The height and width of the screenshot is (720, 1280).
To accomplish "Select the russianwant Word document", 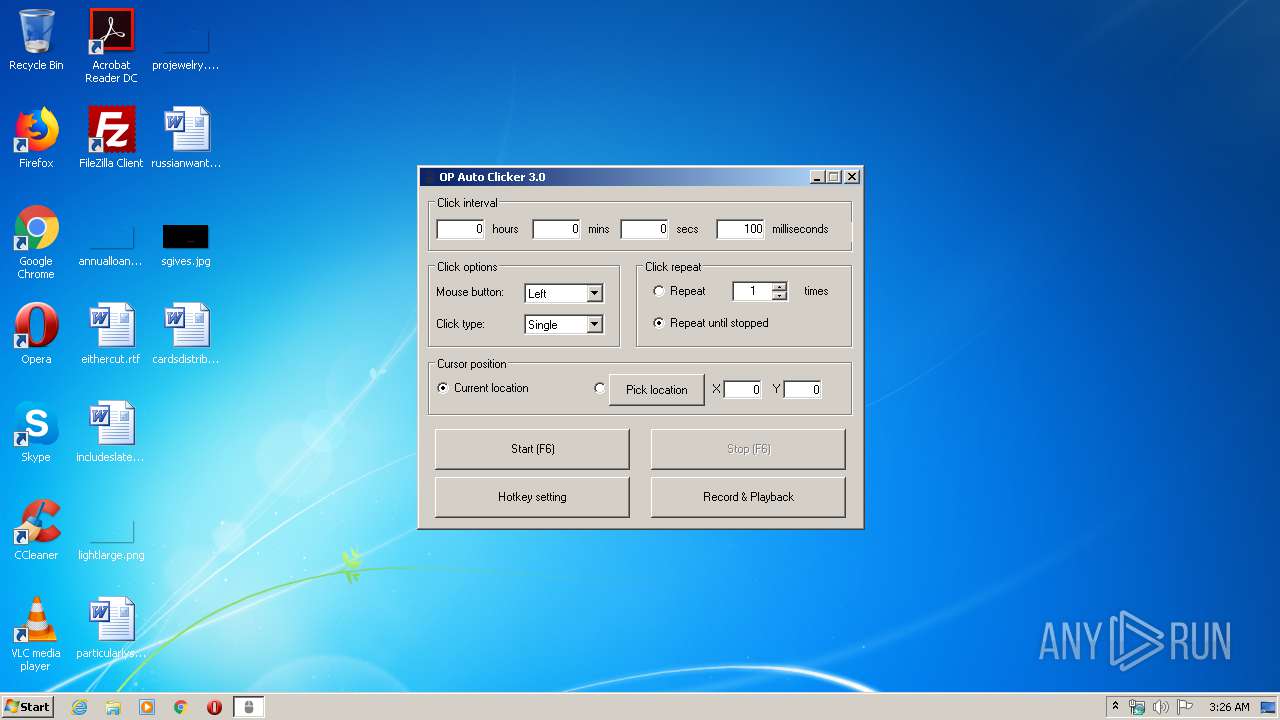I will (186, 138).
